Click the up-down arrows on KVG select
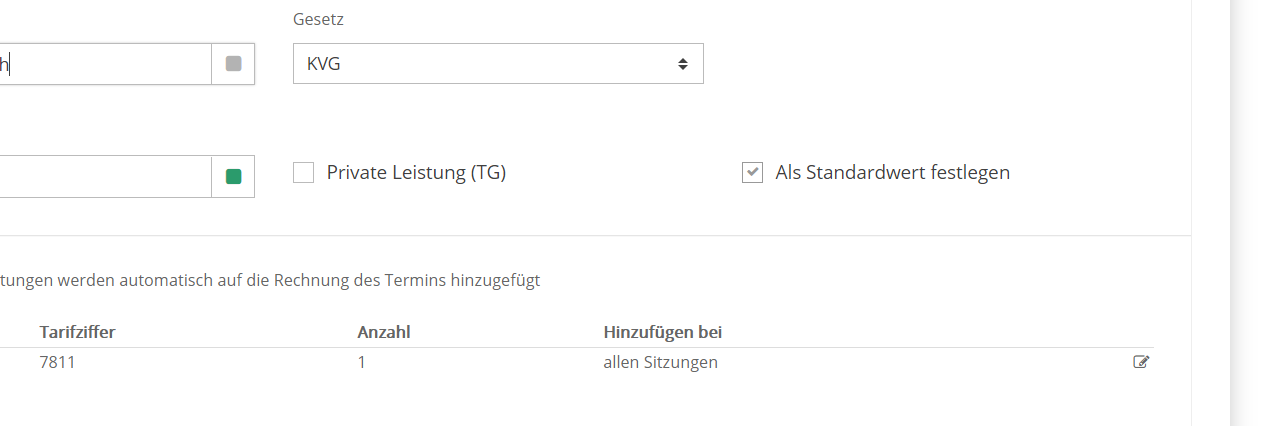Screen dimensions: 1284x426 (683, 64)
